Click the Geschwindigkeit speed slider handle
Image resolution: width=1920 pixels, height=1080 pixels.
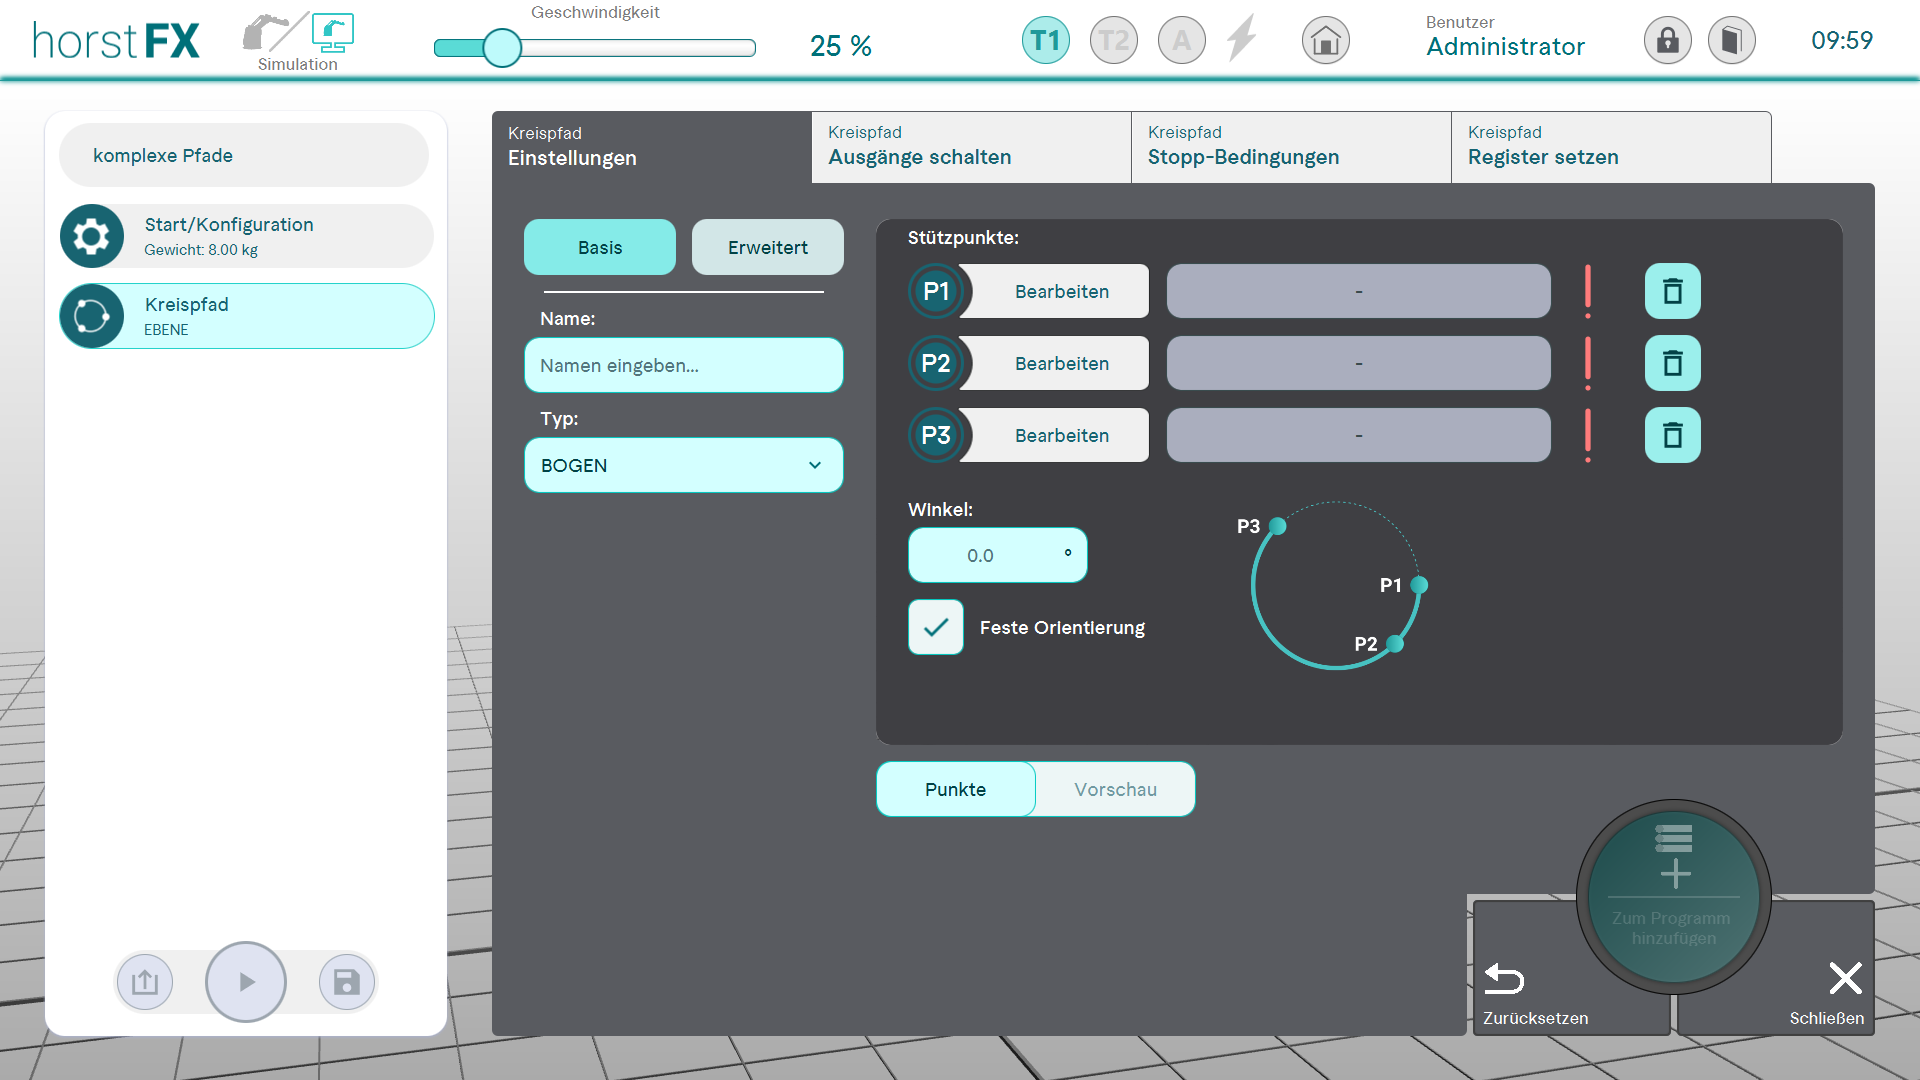tap(502, 47)
